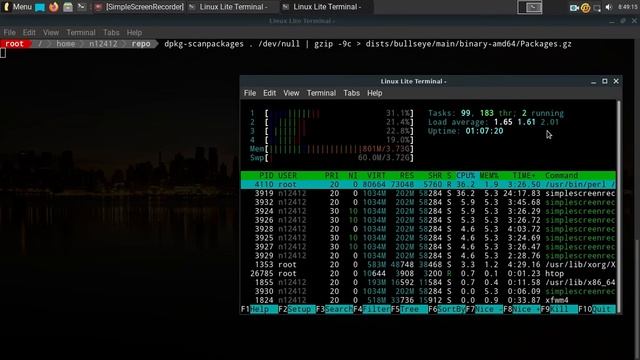Click F5 Tree in htop footer

click(409, 309)
